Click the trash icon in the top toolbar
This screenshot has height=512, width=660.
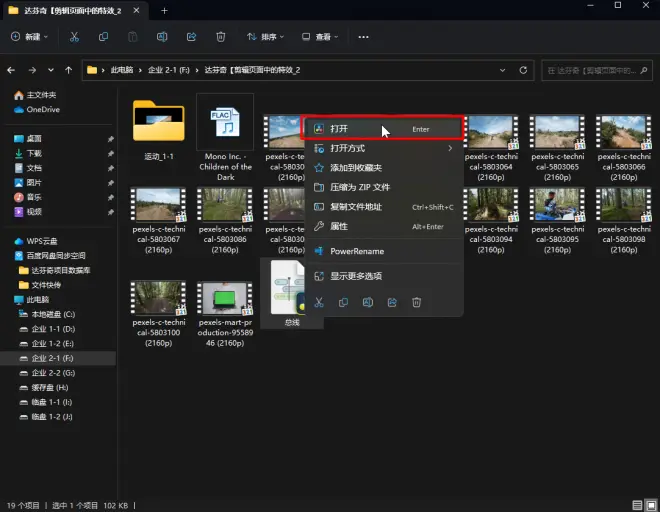(x=219, y=37)
